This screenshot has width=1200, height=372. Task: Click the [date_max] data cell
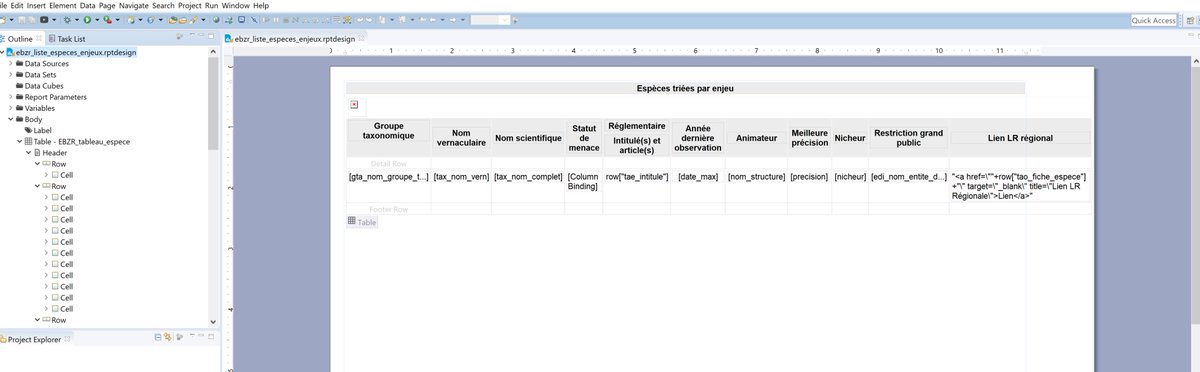(x=698, y=176)
